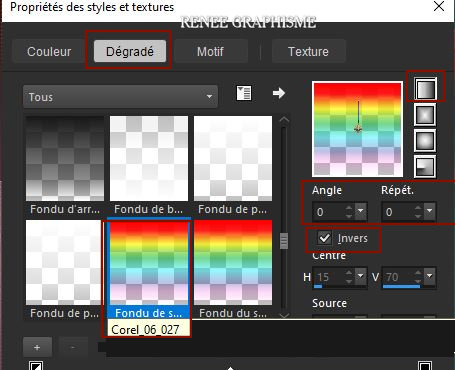This screenshot has width=455, height=370.
Task: Click the rainbow gradient preview box
Action: 357,129
